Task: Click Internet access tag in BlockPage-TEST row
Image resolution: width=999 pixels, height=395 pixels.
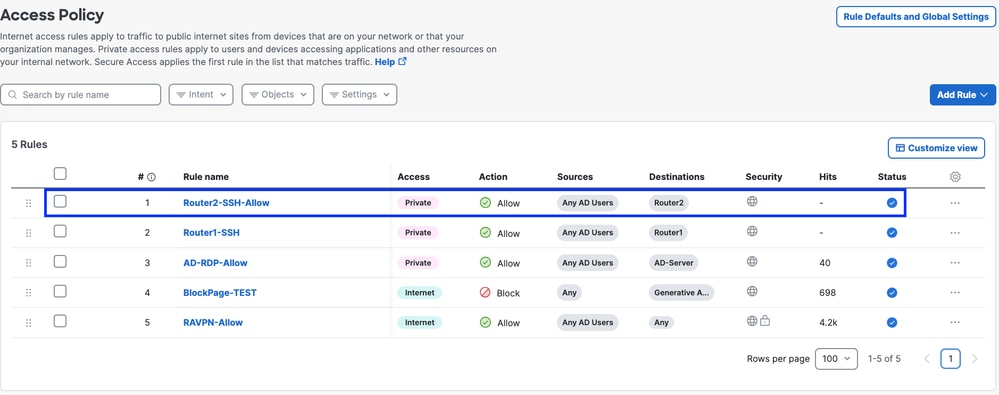Action: [419, 292]
